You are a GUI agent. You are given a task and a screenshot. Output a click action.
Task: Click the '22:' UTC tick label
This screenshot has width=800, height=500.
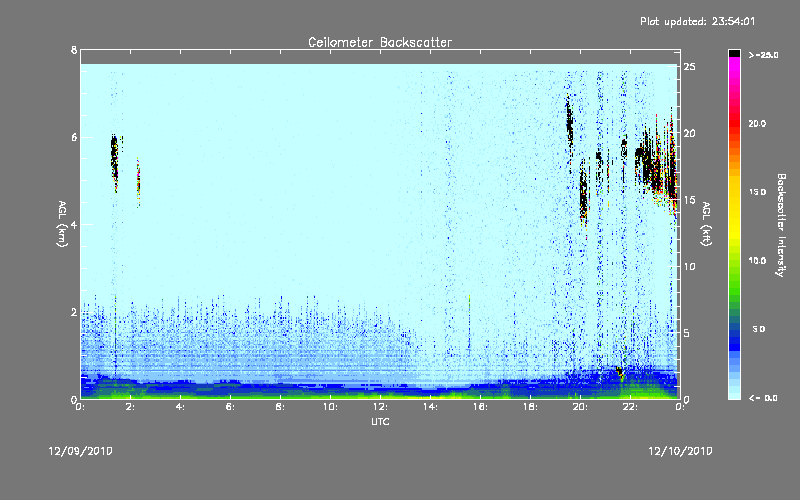[631, 407]
